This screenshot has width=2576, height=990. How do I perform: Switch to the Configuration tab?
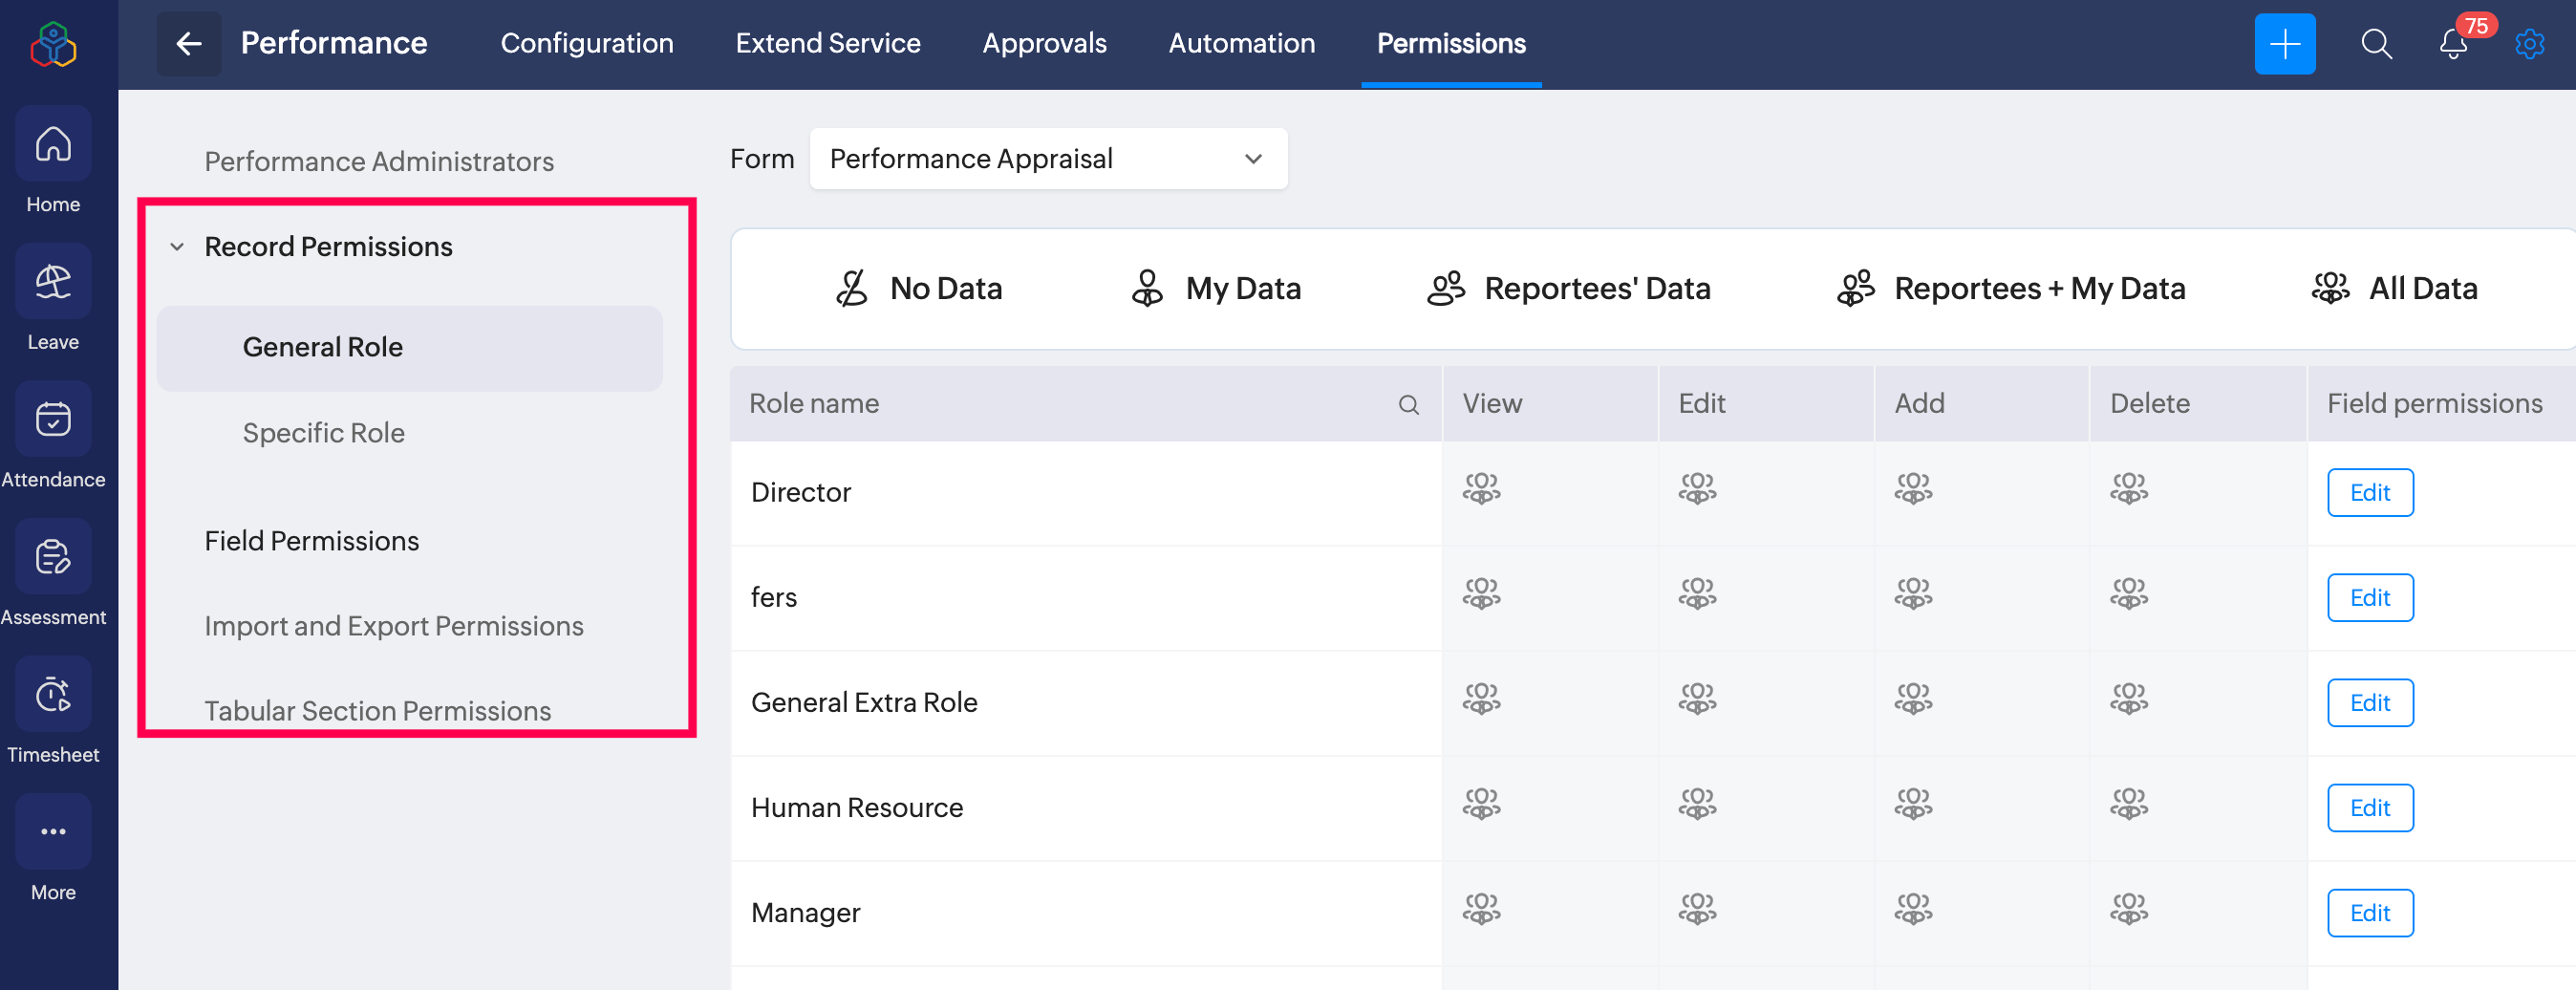pos(586,44)
